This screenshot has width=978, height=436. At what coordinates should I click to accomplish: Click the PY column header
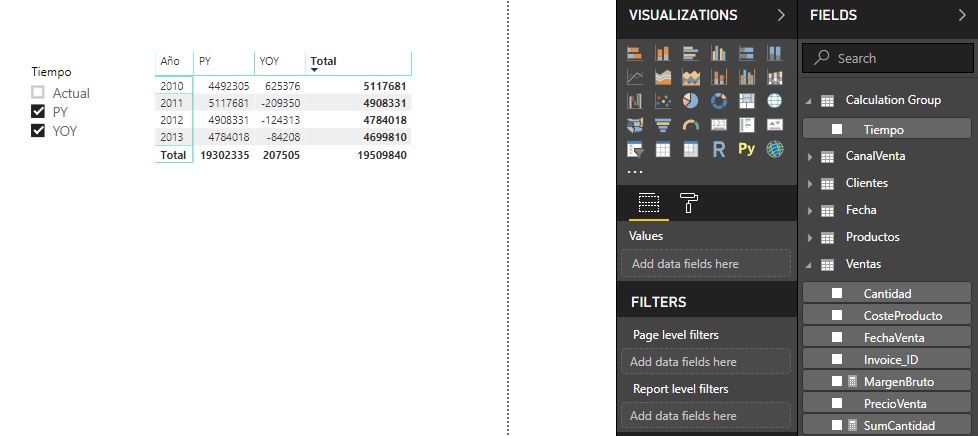coord(224,64)
